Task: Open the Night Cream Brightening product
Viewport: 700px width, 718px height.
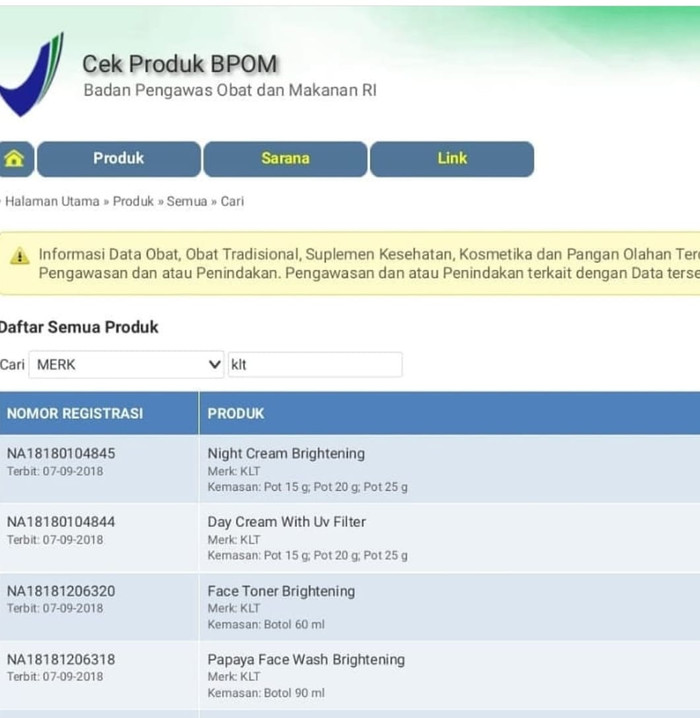Action: coord(286,453)
